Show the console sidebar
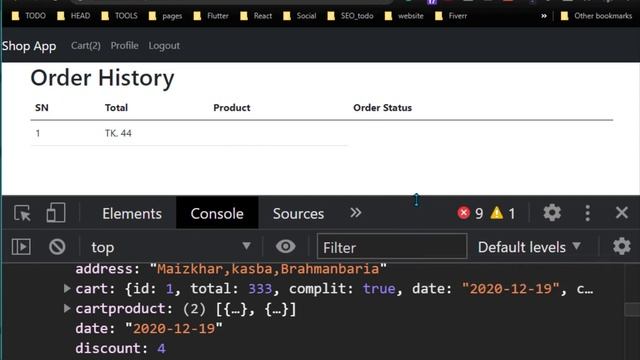The image size is (640, 360). coord(21,247)
